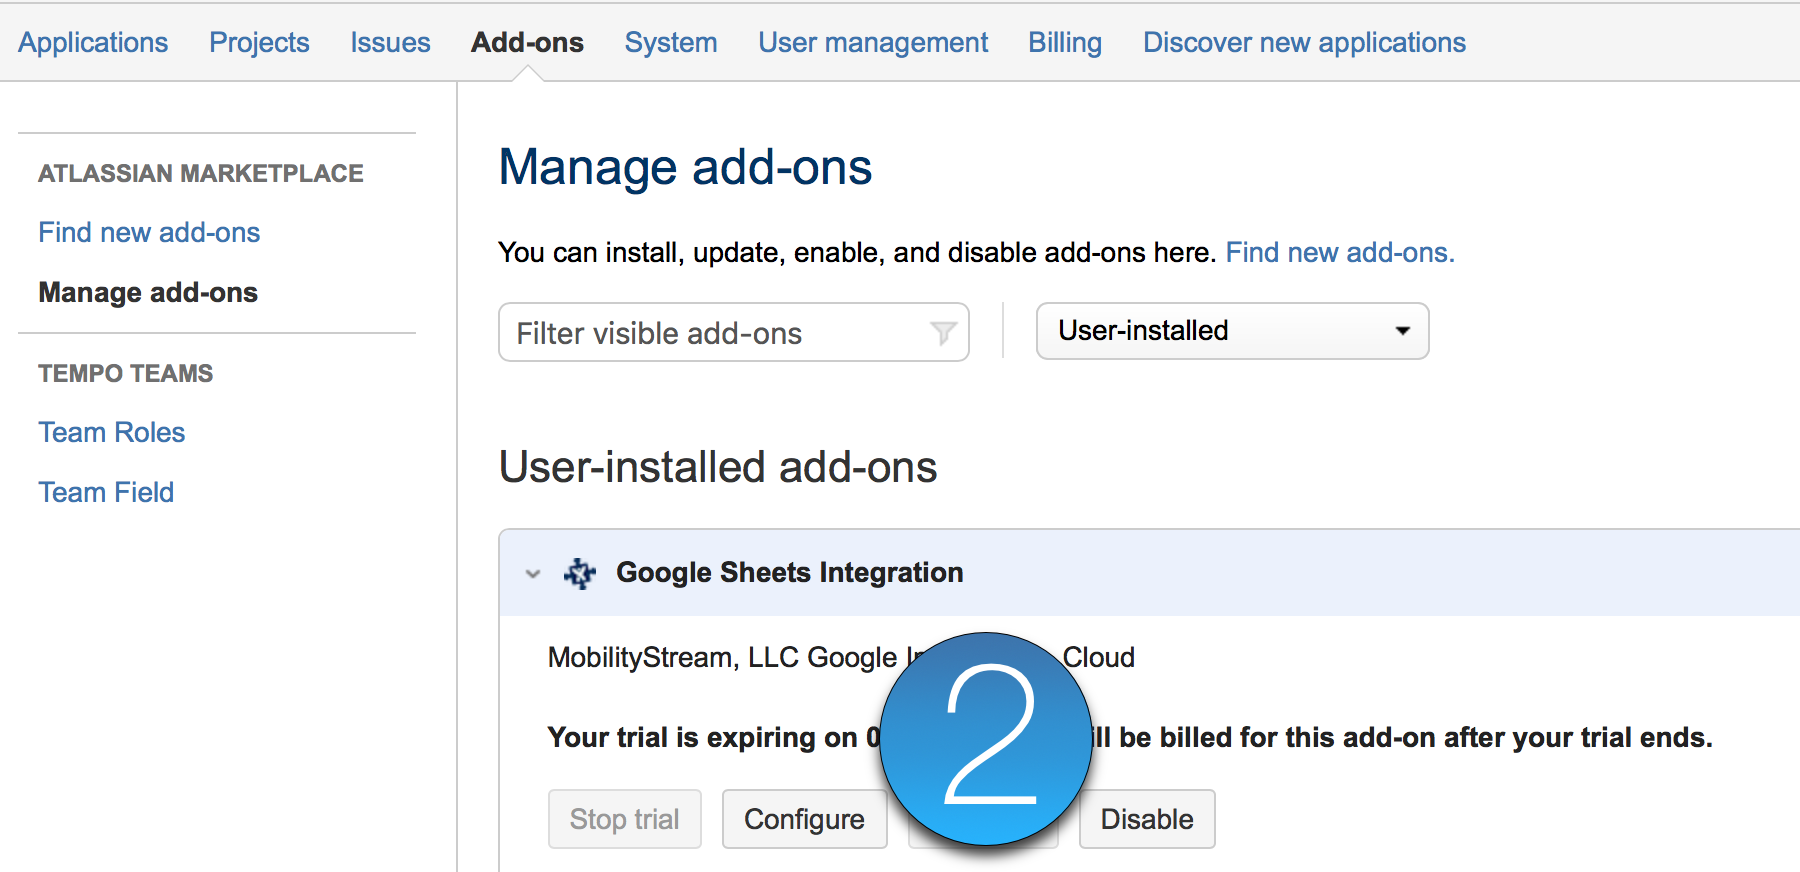1800x872 pixels.
Task: Click Find new add-ons in sidebar
Action: click(x=149, y=232)
